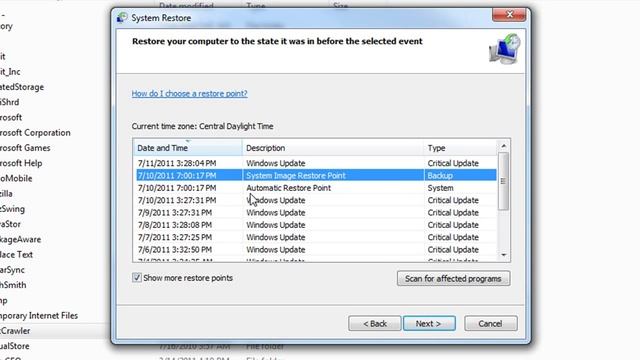Select the VirtualStore folder in Explorer window

(x=15, y=346)
